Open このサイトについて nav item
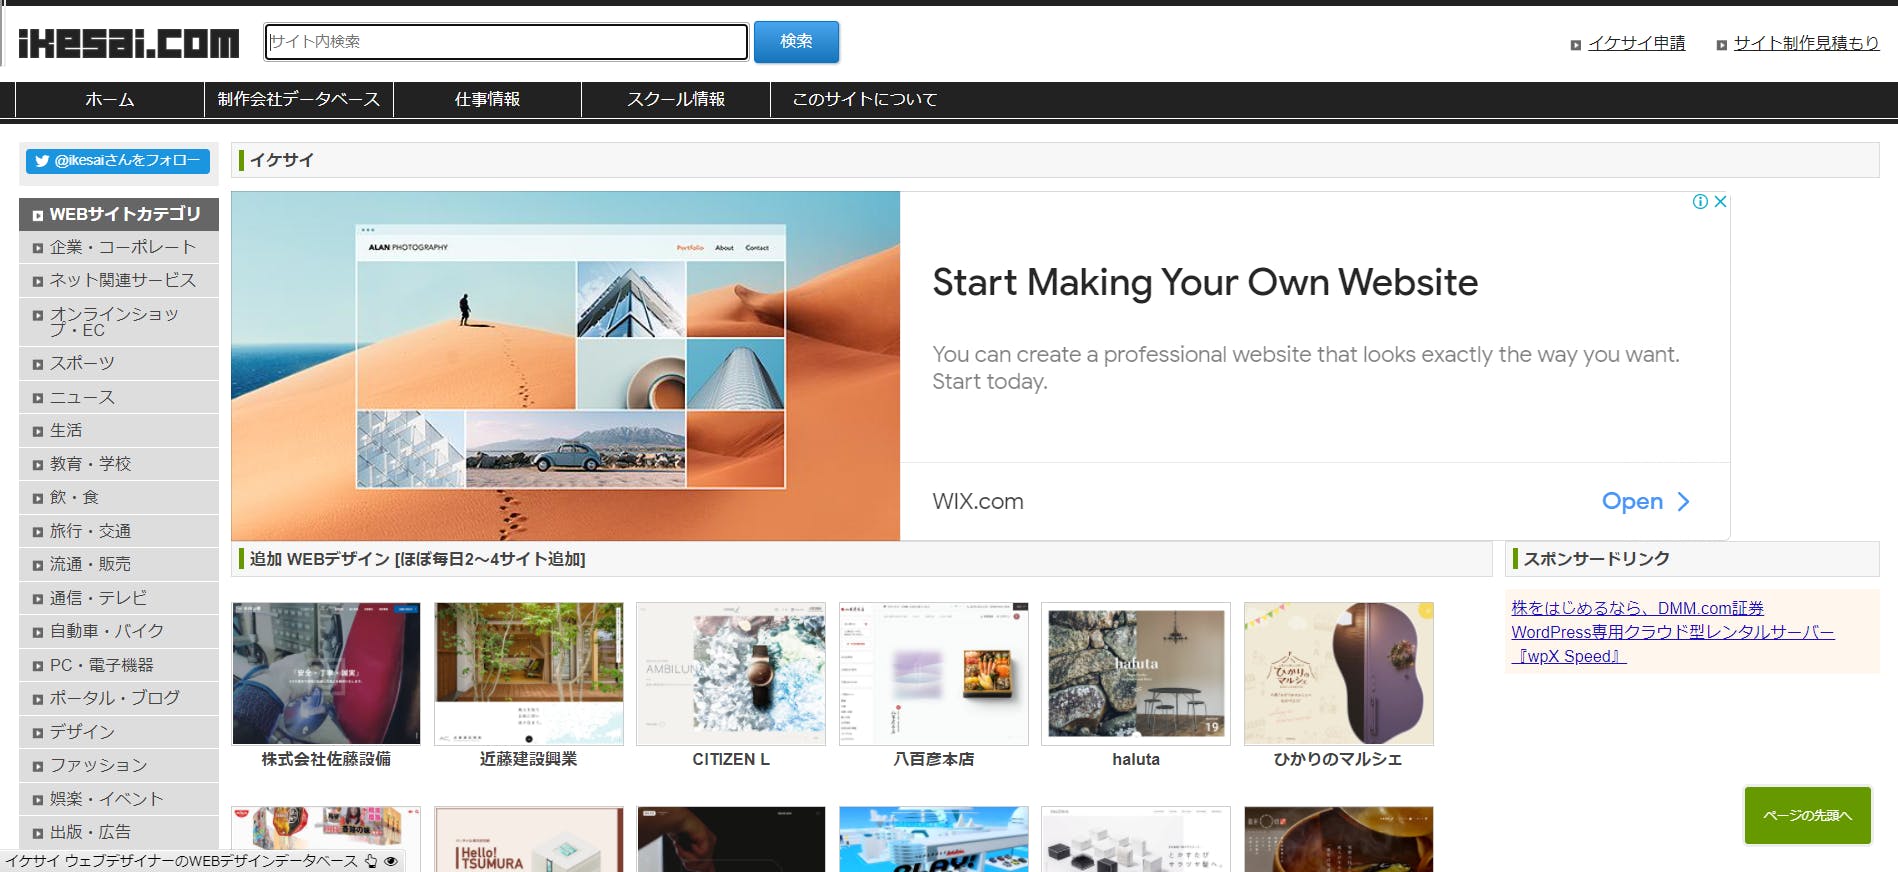Image resolution: width=1898 pixels, height=872 pixels. click(865, 99)
